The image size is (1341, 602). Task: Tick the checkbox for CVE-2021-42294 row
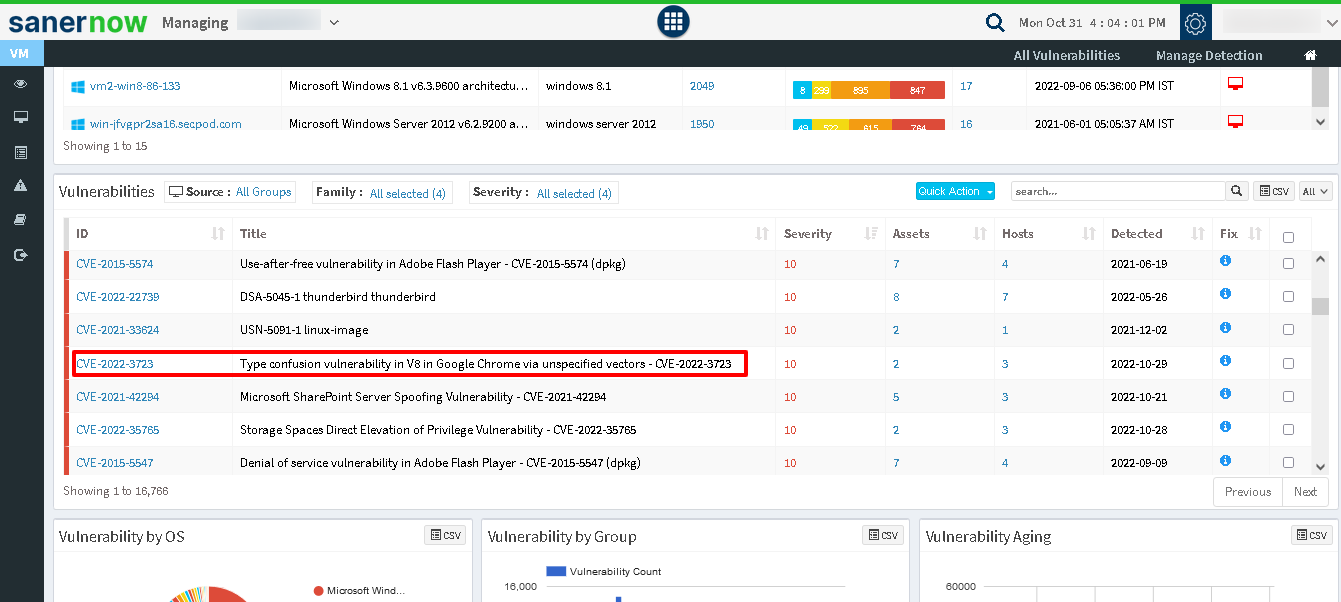point(1288,397)
